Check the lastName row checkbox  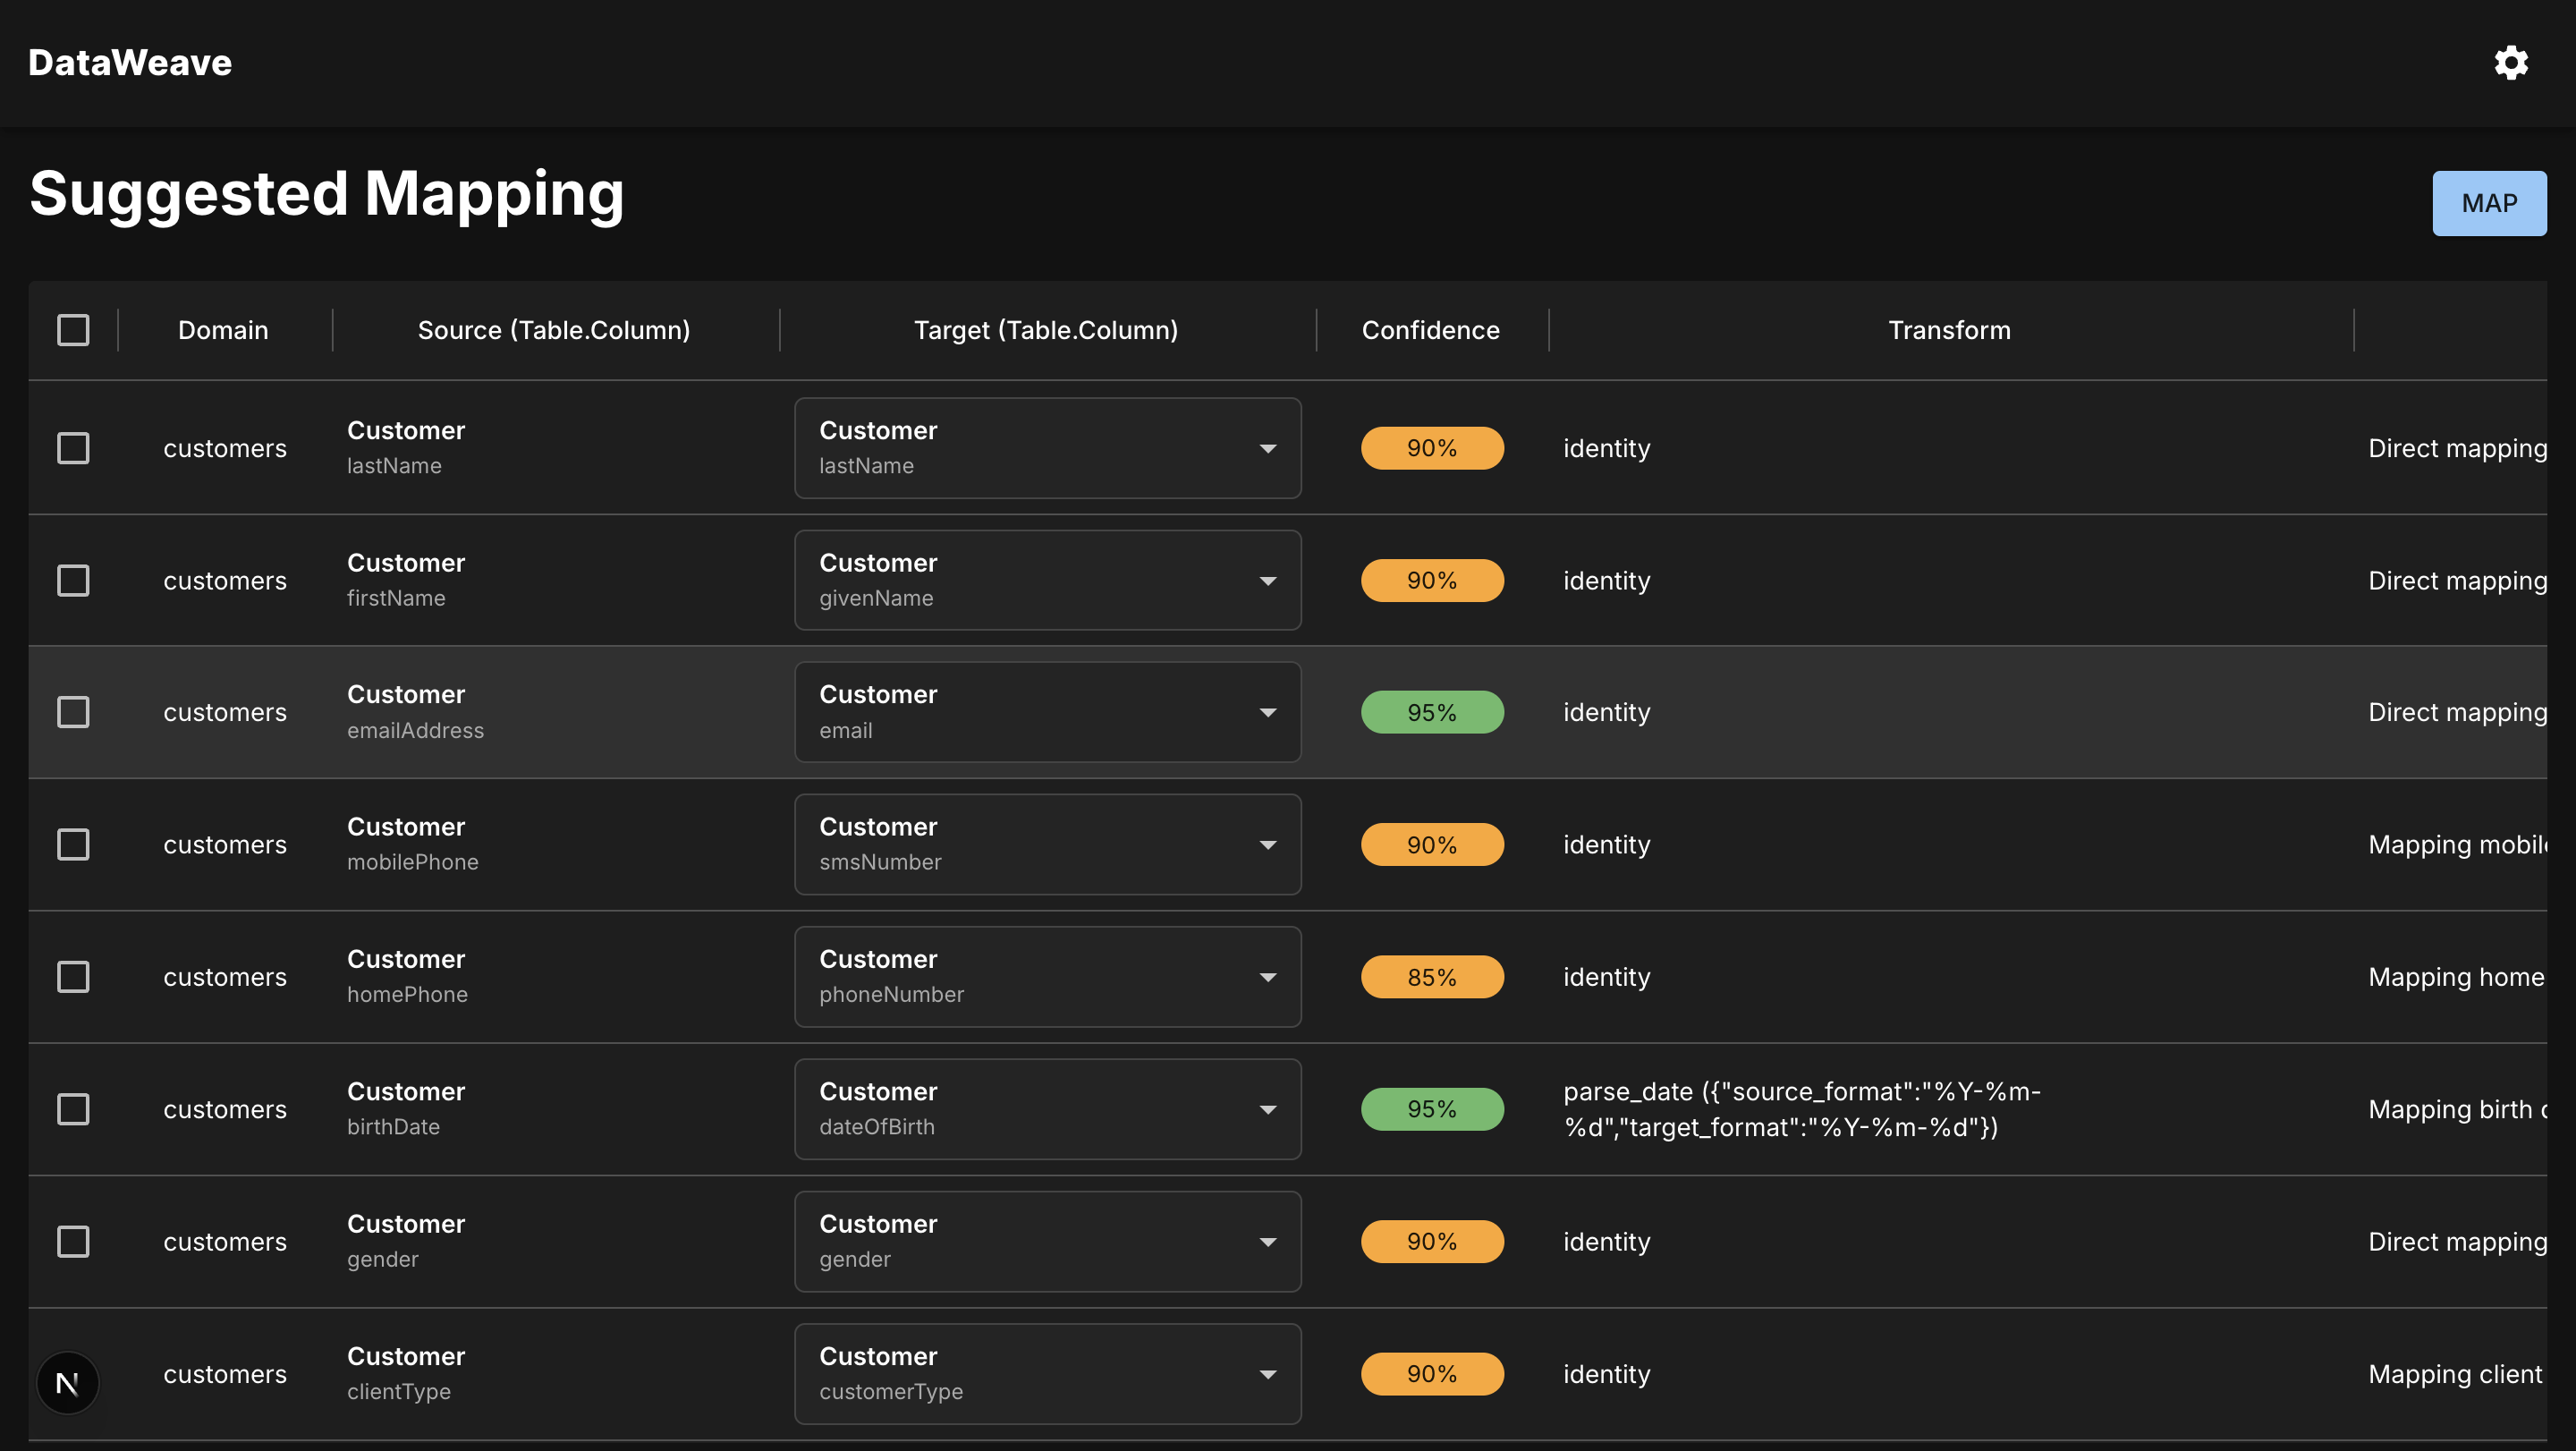[x=73, y=448]
